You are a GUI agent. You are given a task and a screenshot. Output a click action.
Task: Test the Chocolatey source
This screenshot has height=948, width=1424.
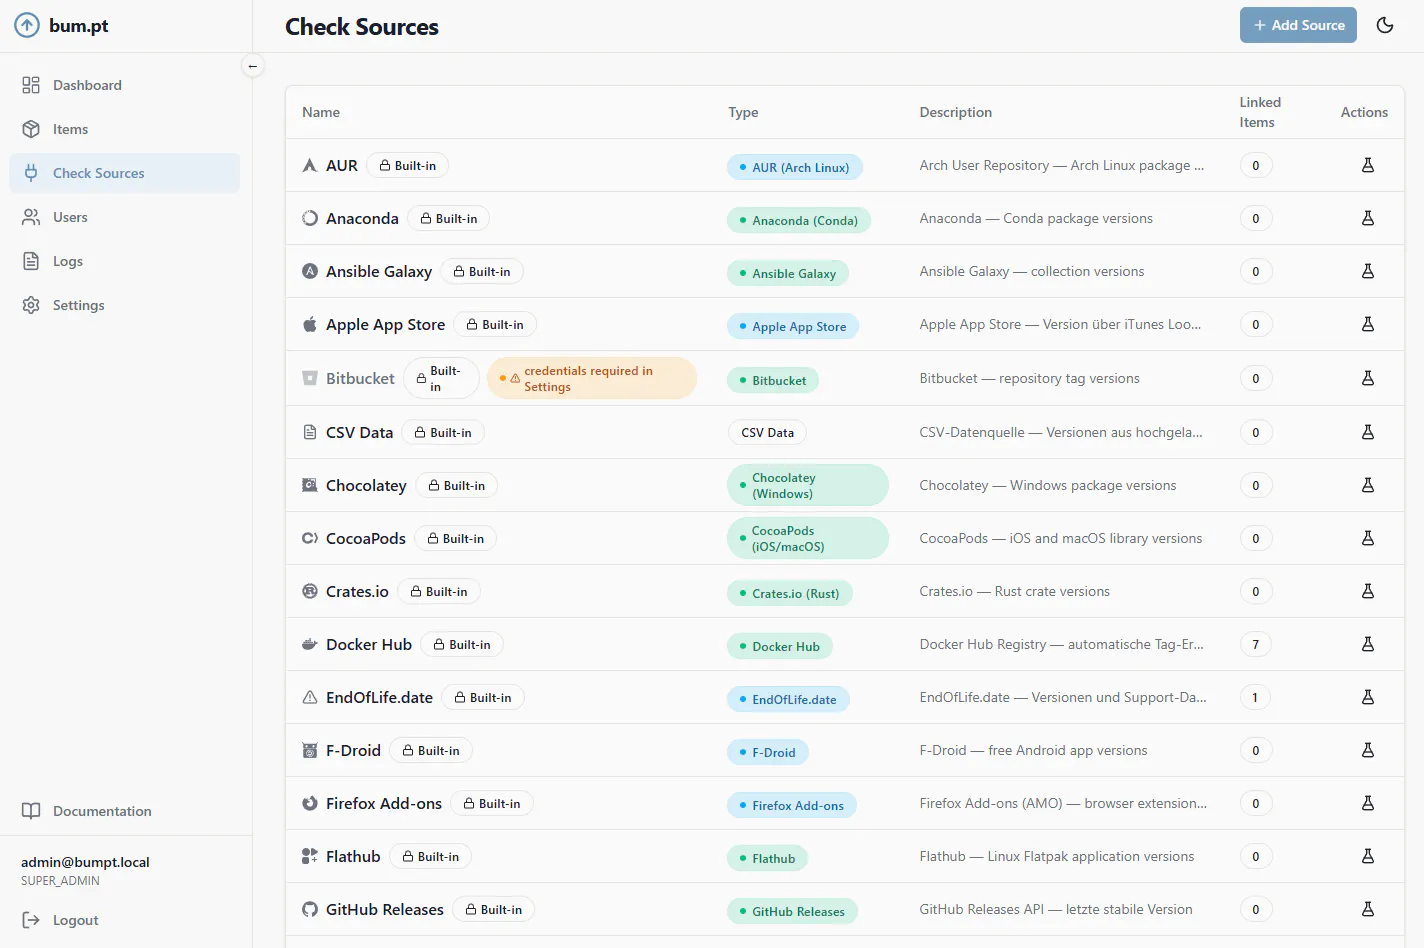click(x=1367, y=485)
